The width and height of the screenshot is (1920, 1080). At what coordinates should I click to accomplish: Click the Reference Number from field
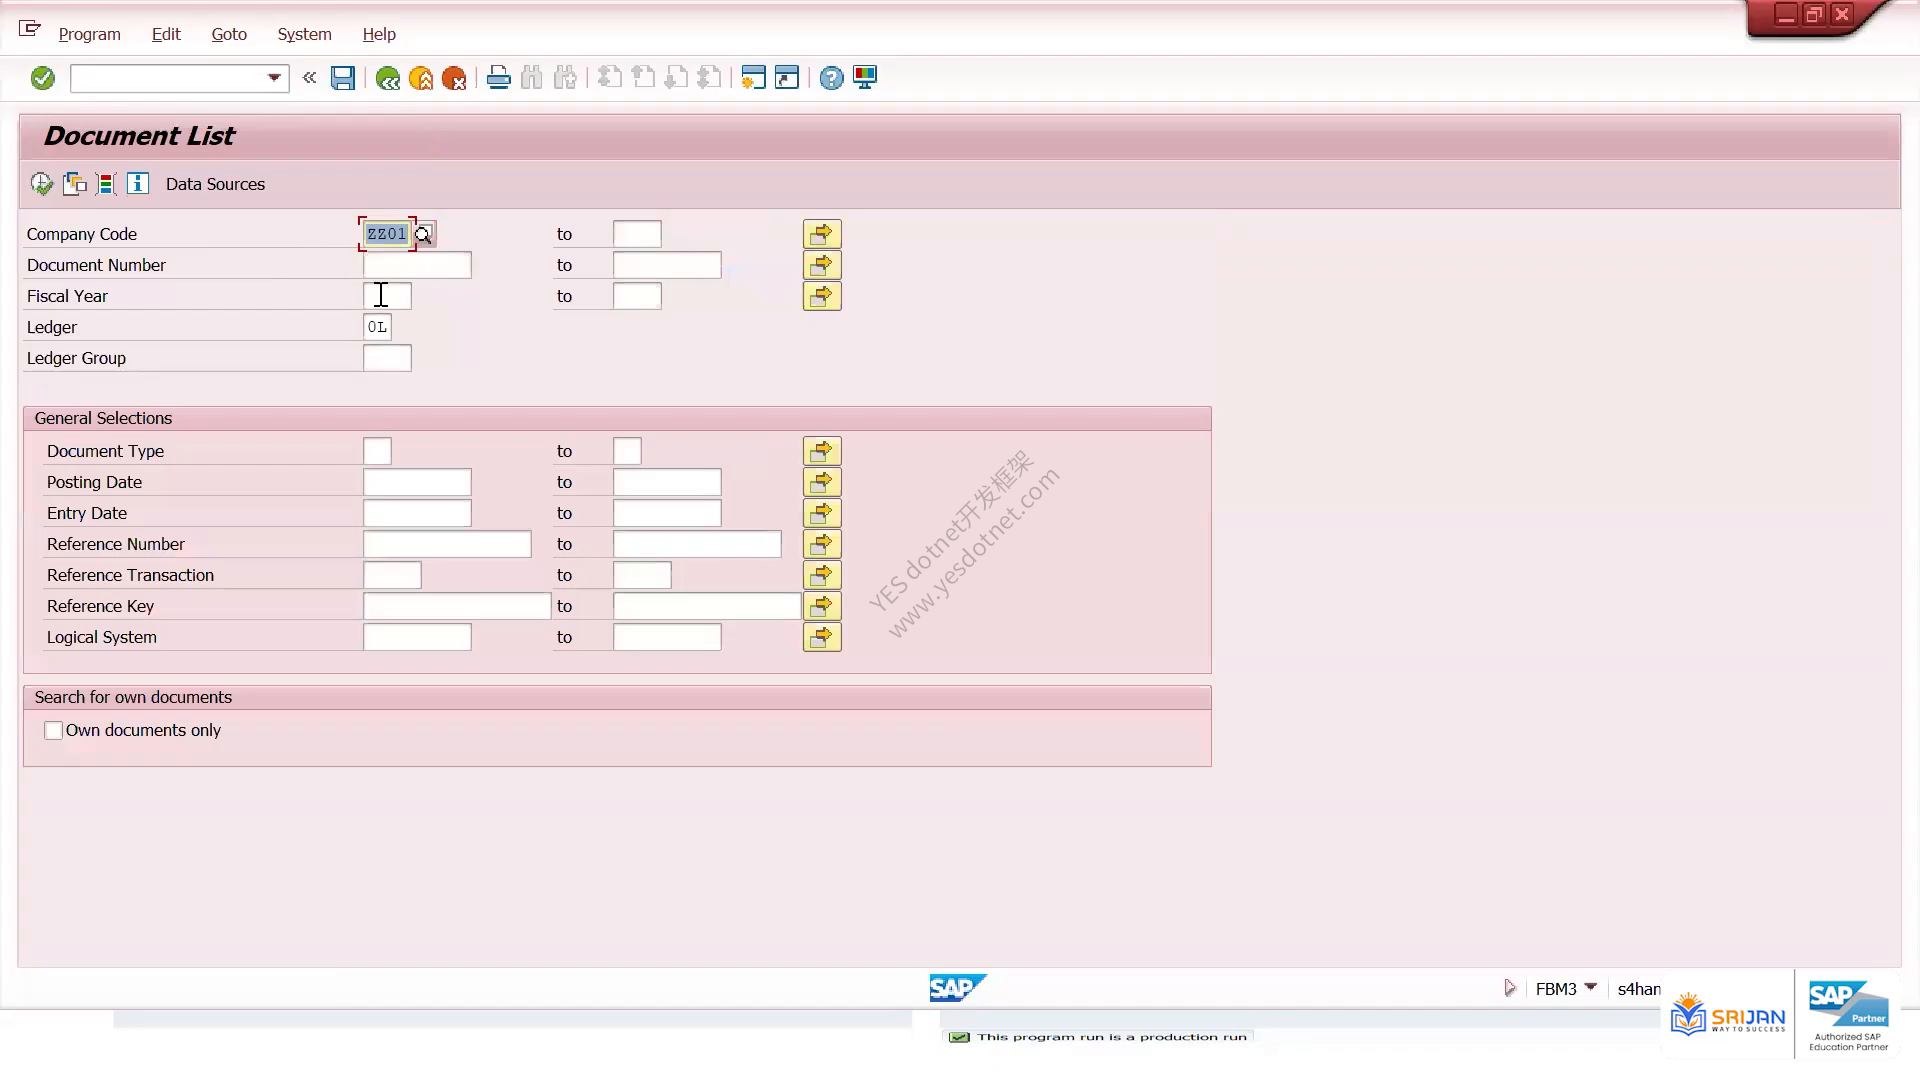point(447,544)
